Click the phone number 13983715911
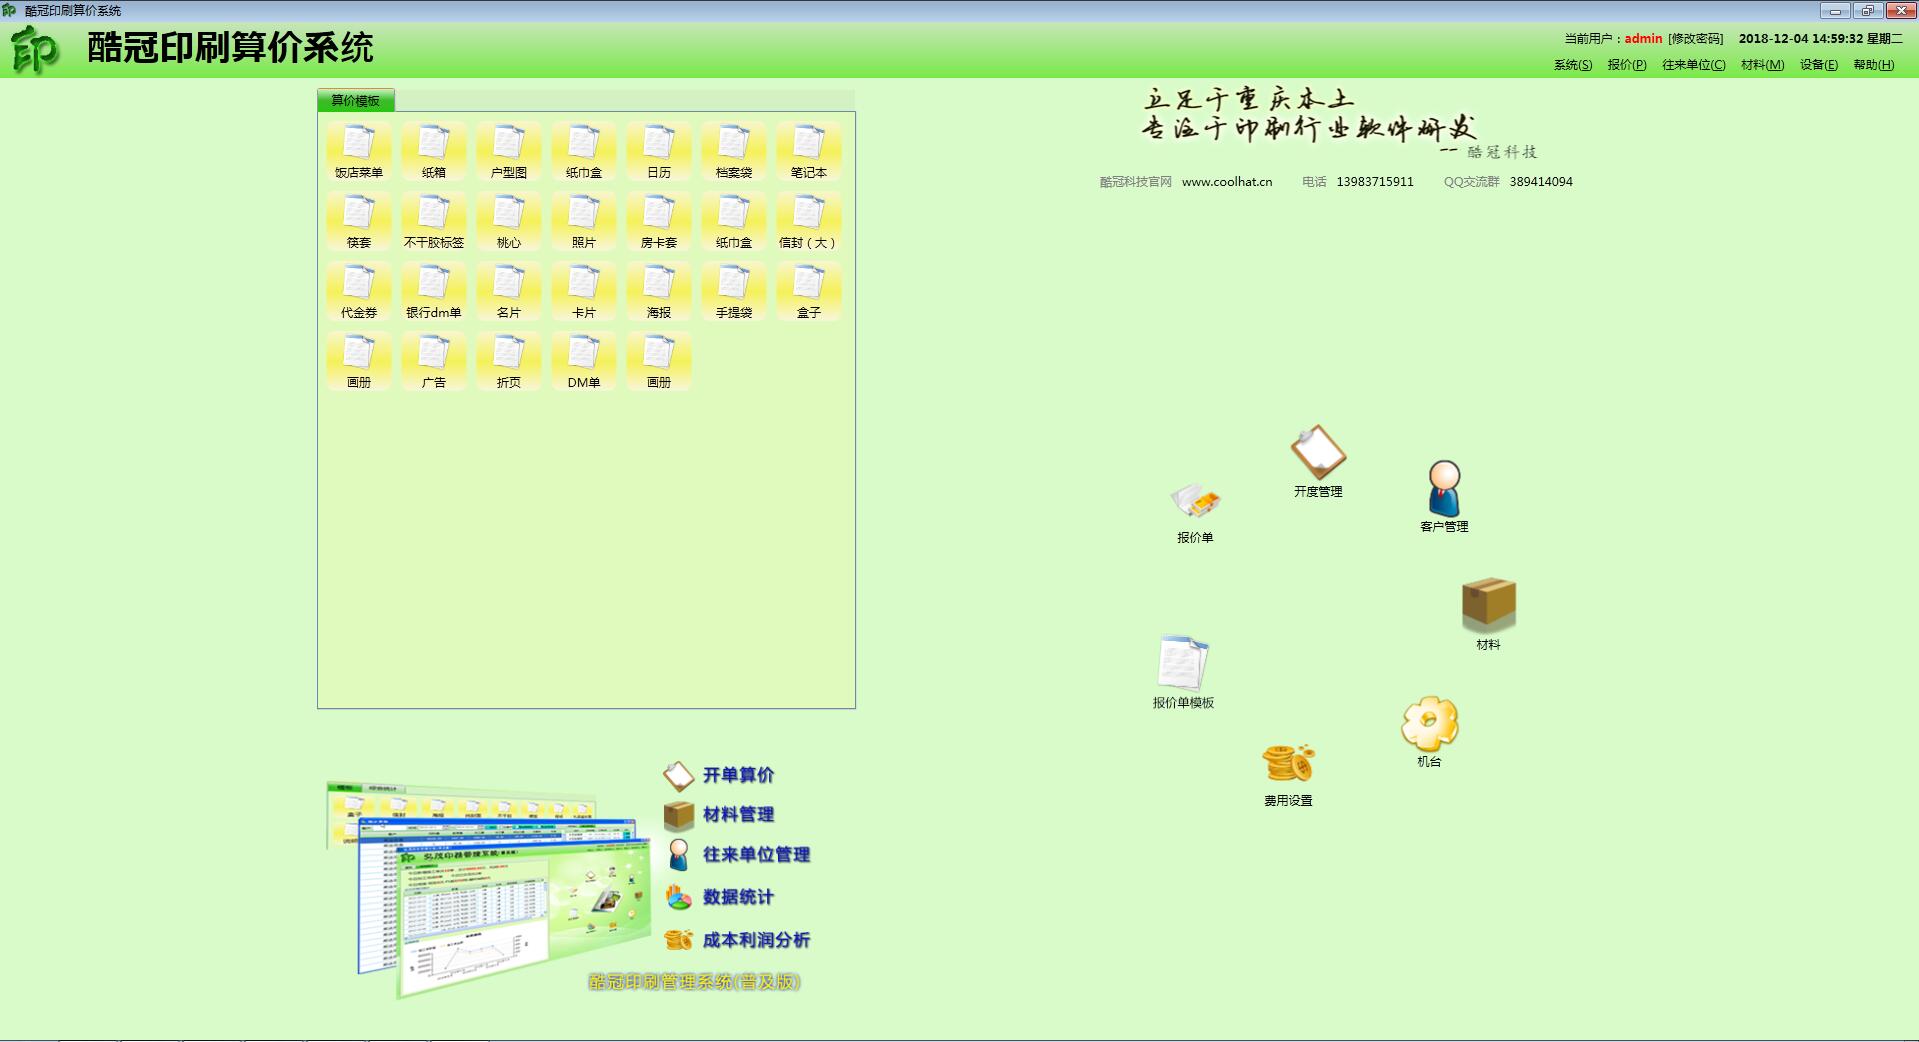Image resolution: width=1919 pixels, height=1042 pixels. tap(1375, 182)
